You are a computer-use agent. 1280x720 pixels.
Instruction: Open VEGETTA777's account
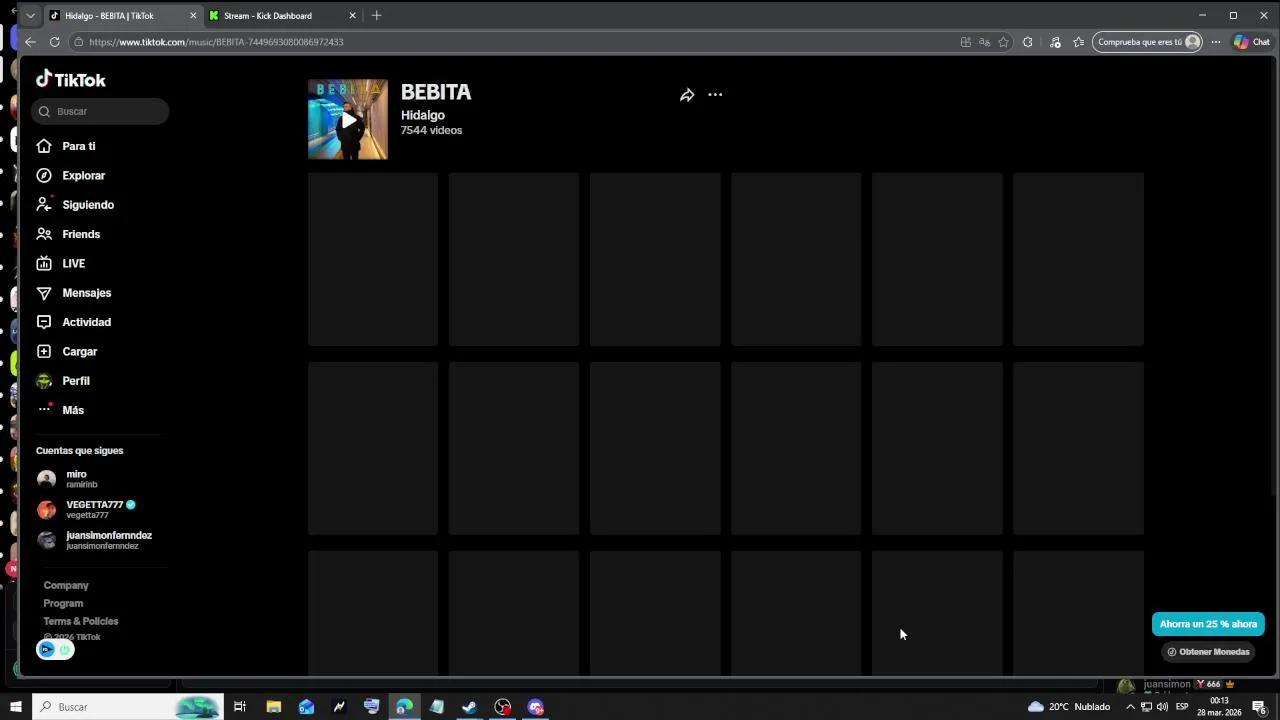point(86,509)
